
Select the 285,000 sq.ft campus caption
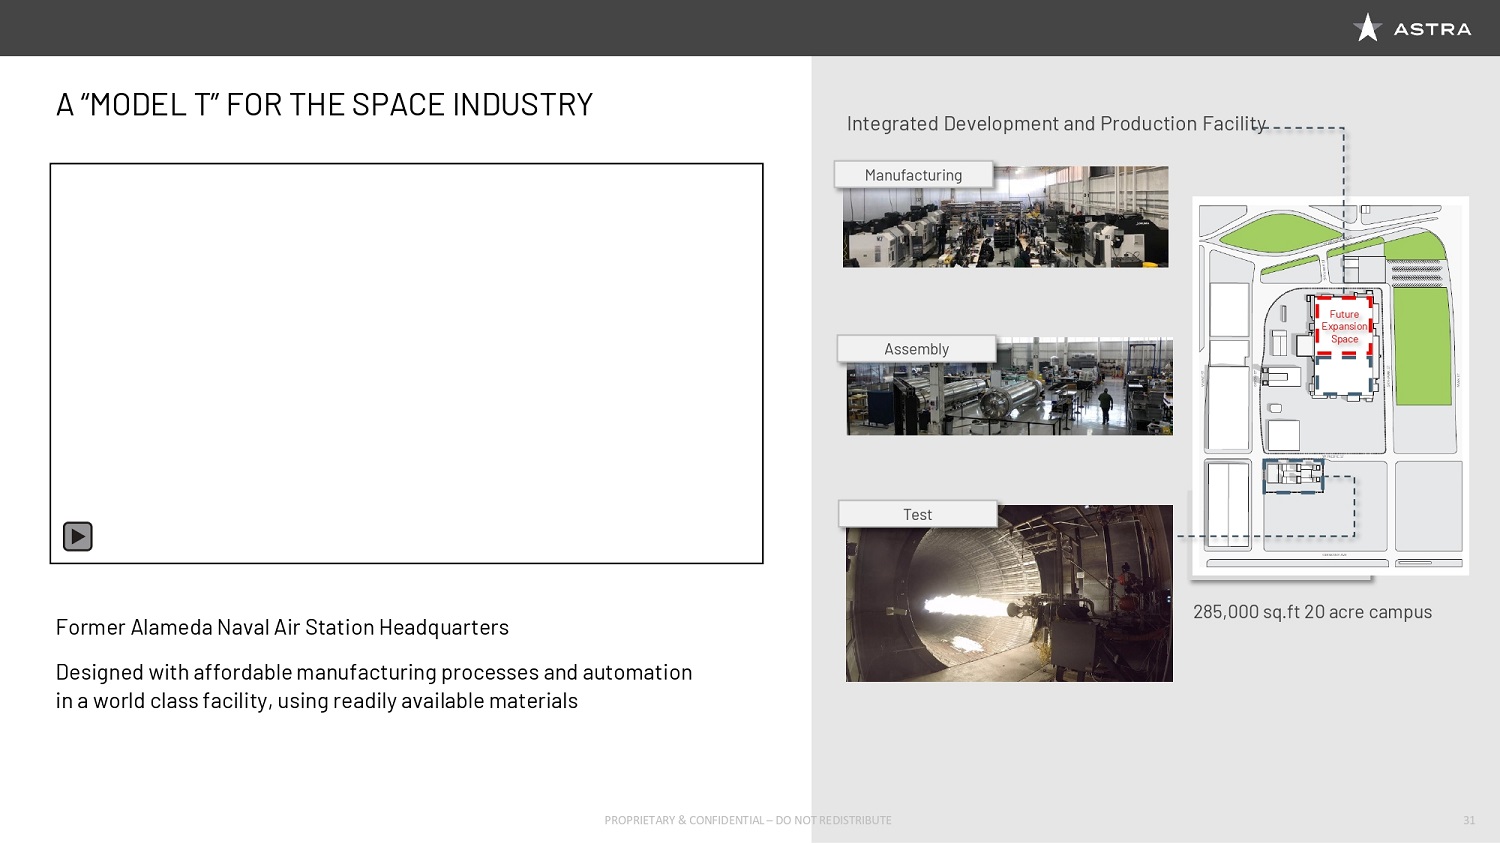(x=1312, y=612)
